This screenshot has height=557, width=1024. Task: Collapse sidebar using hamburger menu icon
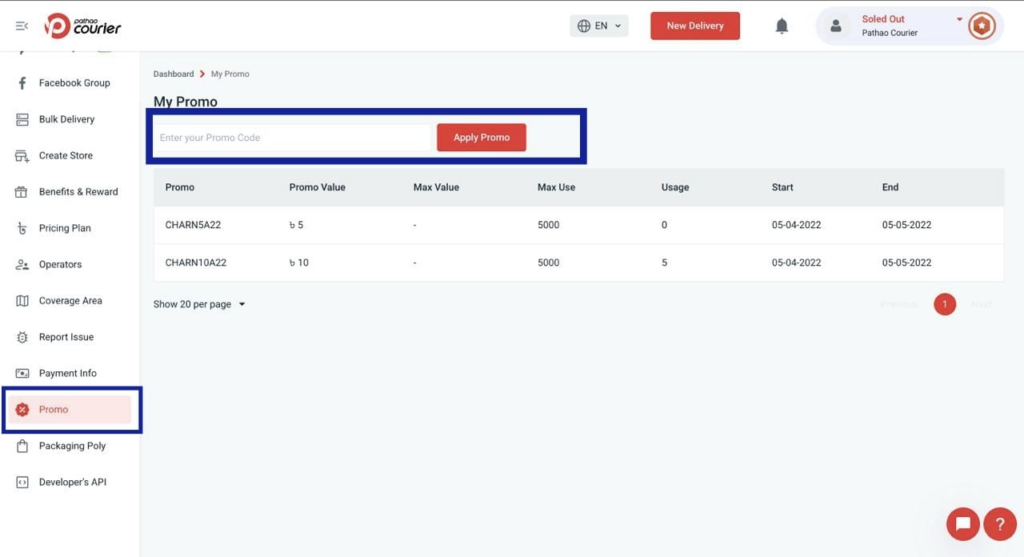tap(22, 26)
